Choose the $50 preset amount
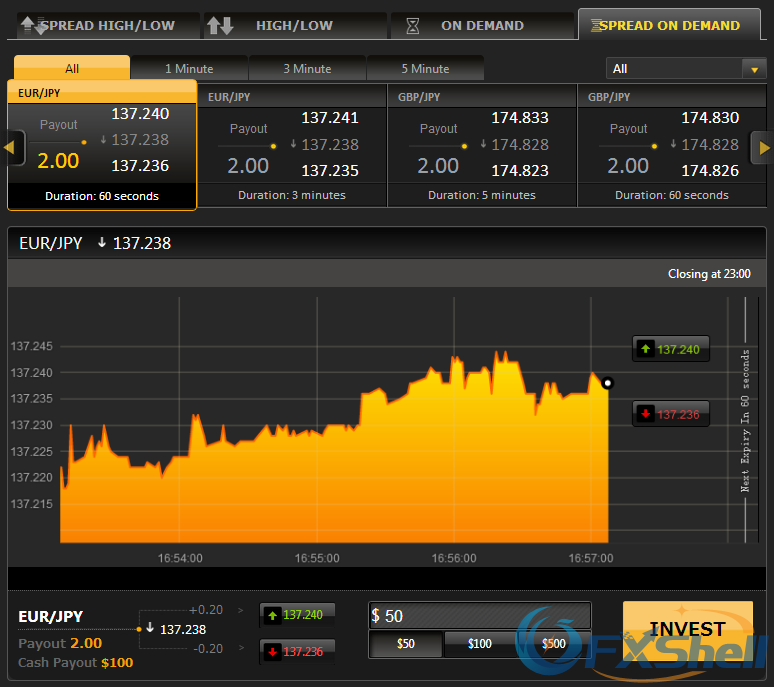 click(406, 644)
